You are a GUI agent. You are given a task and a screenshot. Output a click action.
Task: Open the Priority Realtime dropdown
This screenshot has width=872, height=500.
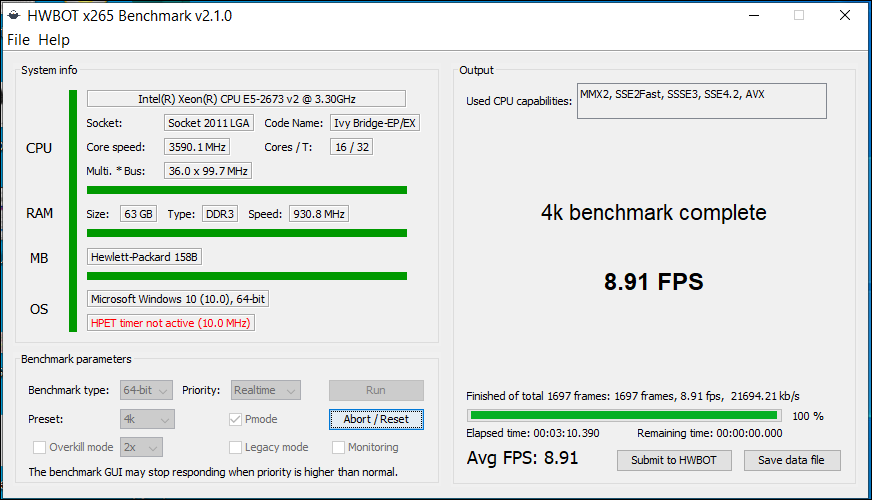[266, 390]
